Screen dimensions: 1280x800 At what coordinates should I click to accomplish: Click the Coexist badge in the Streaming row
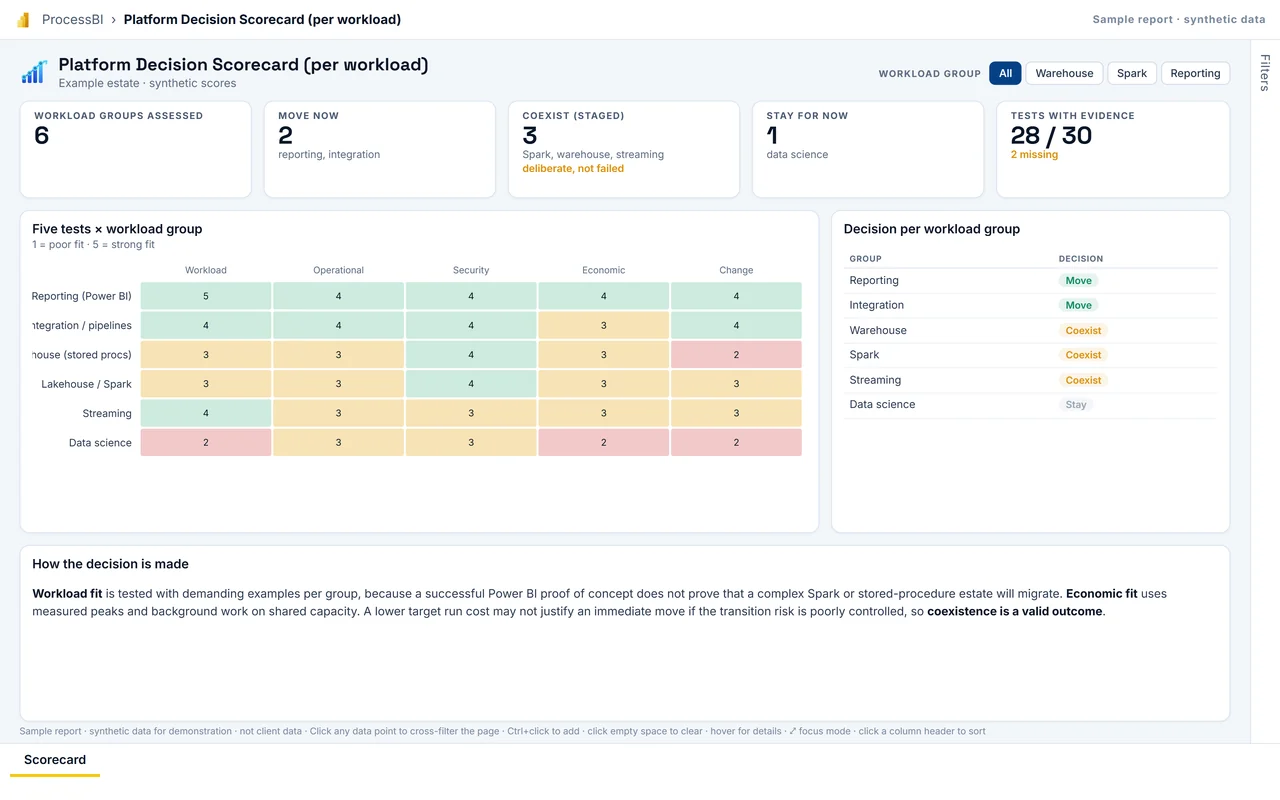click(x=1083, y=380)
